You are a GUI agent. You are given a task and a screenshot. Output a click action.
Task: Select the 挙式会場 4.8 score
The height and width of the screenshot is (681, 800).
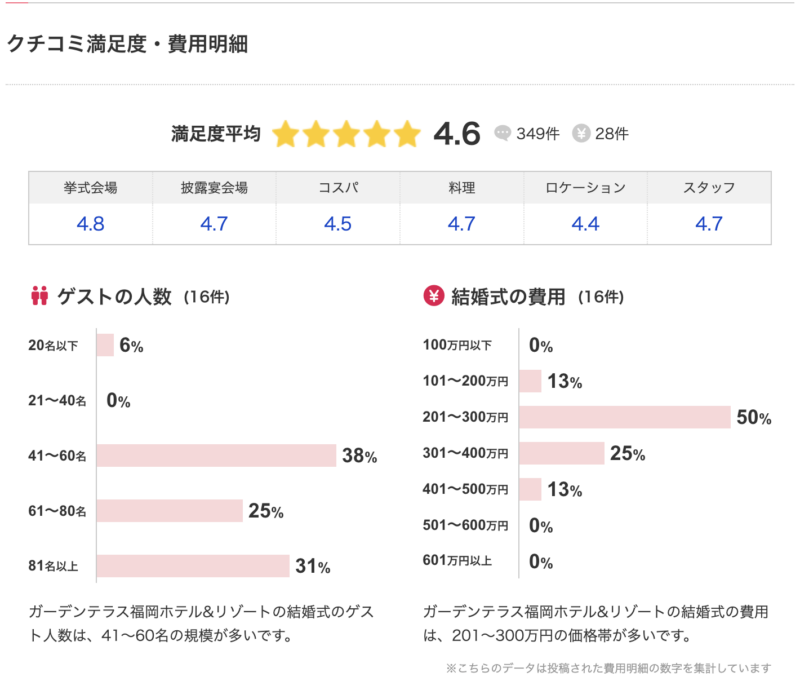(90, 224)
